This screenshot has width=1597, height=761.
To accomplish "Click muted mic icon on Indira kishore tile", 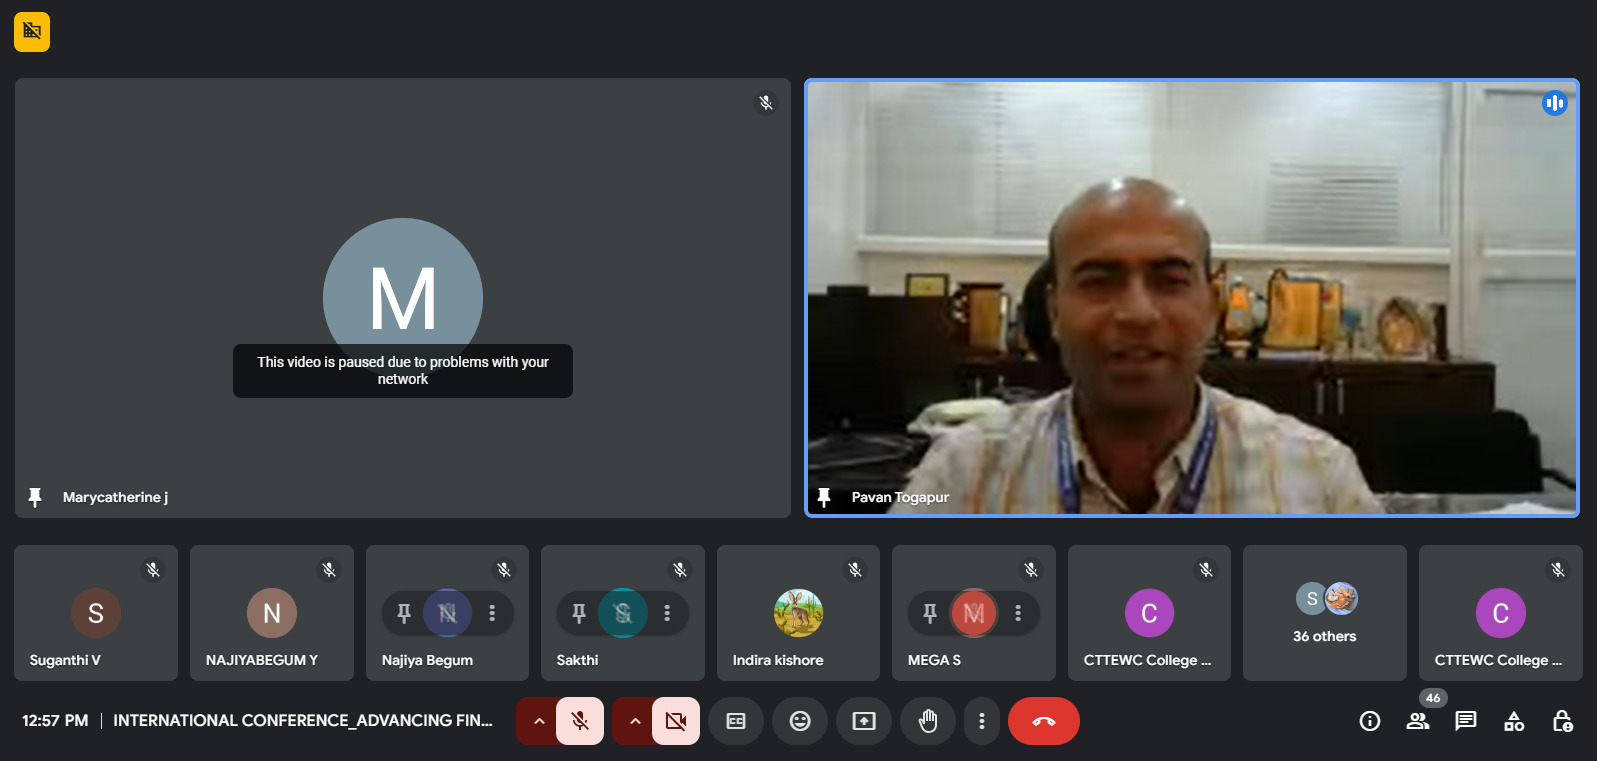I will 855,570.
